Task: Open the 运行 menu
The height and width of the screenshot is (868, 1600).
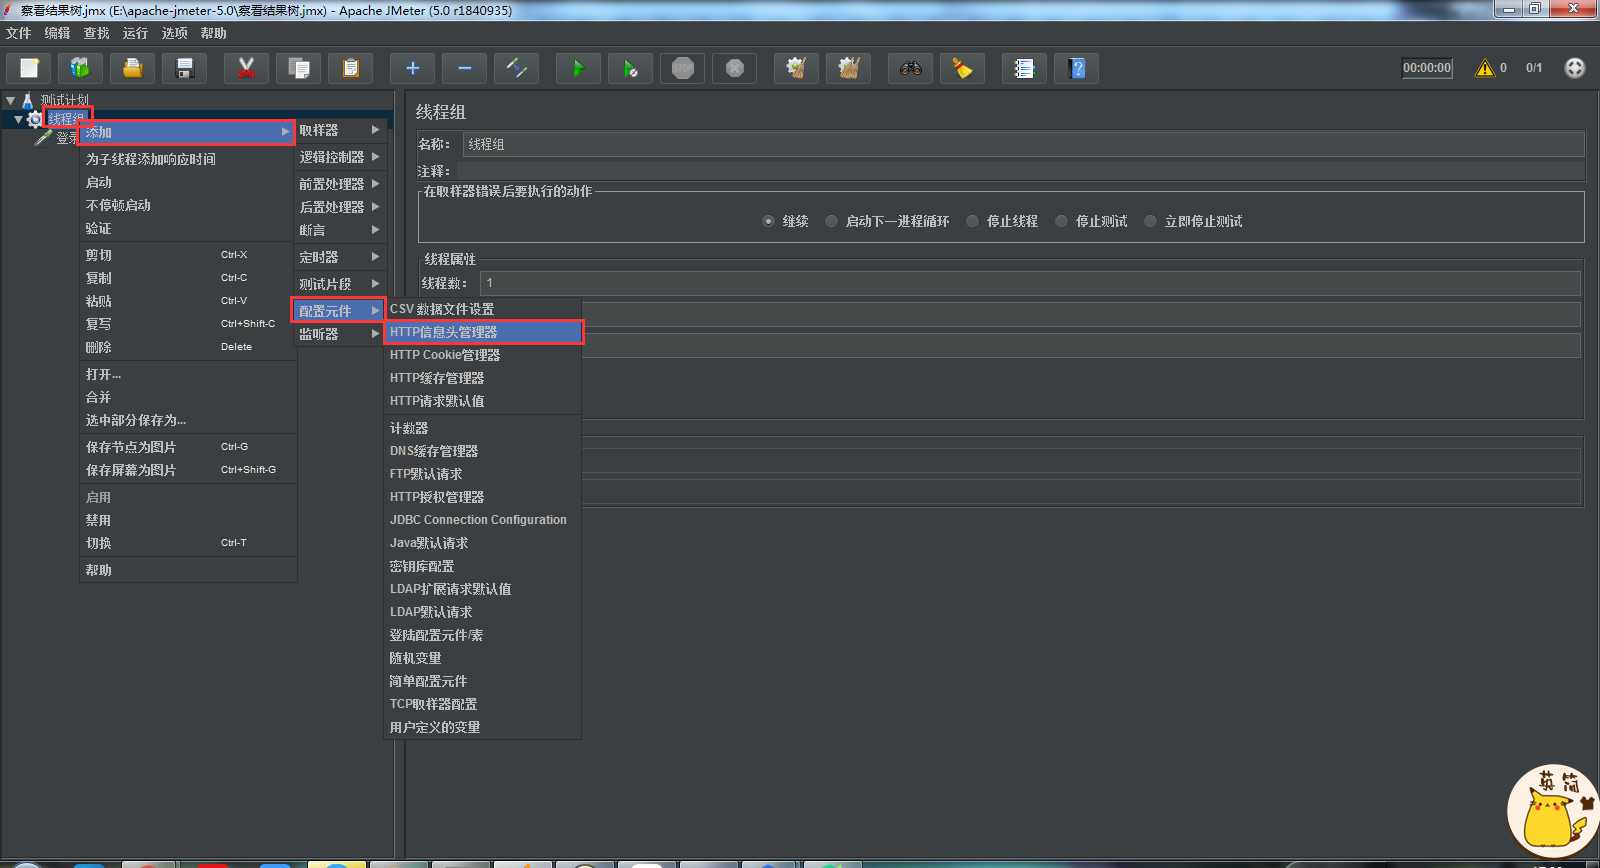Action: [x=135, y=33]
